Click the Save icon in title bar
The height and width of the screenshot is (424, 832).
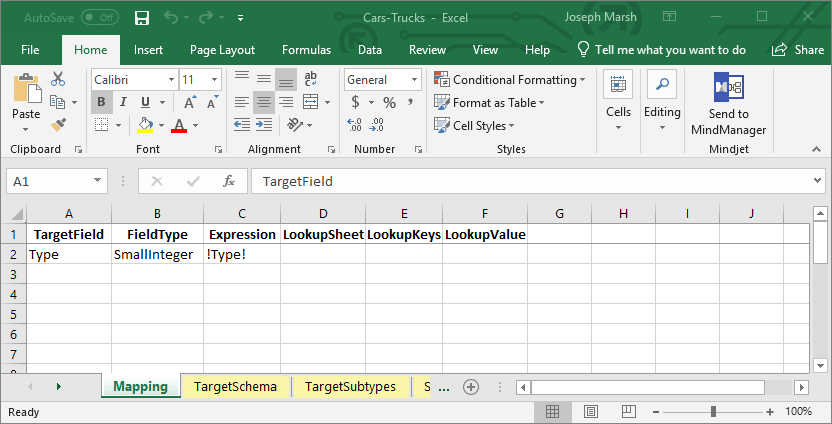pyautogui.click(x=142, y=18)
